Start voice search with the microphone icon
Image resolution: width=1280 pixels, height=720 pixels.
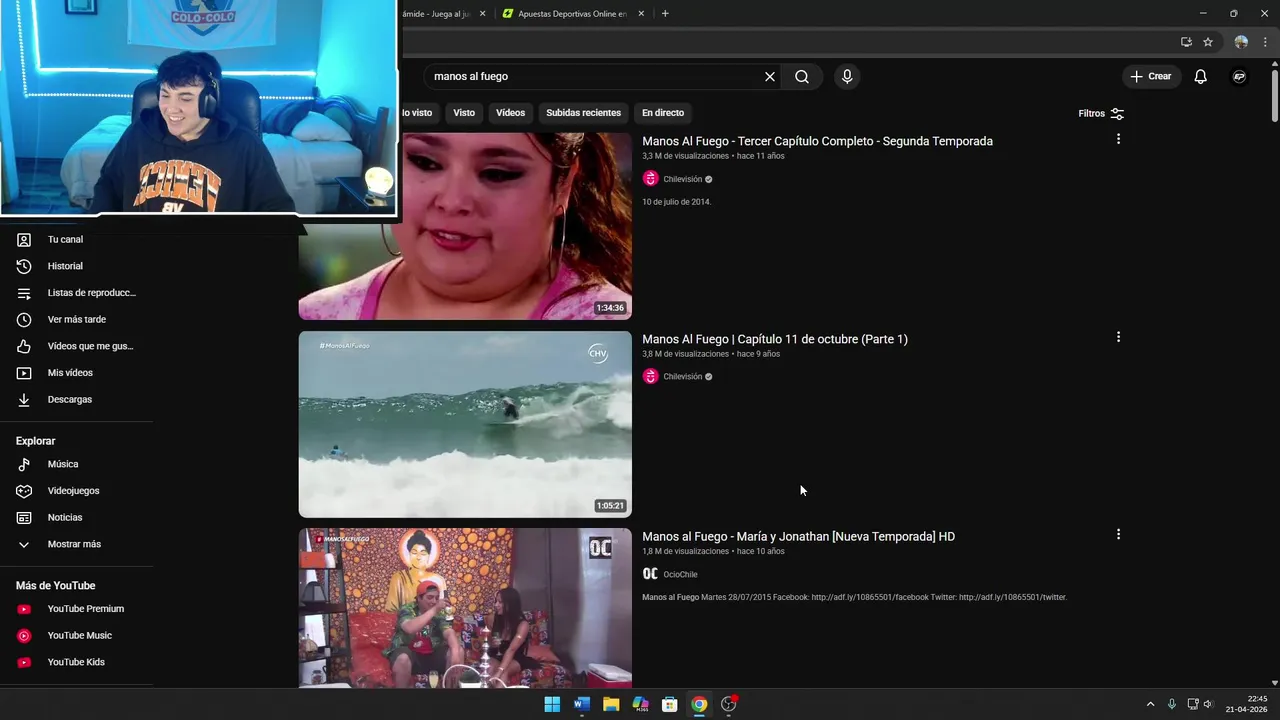(x=847, y=77)
